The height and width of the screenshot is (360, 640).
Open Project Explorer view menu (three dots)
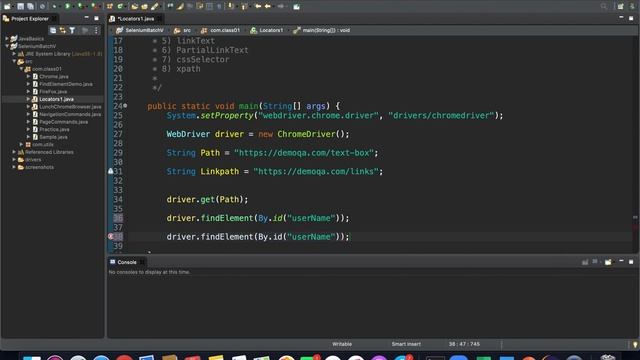tap(96, 30)
